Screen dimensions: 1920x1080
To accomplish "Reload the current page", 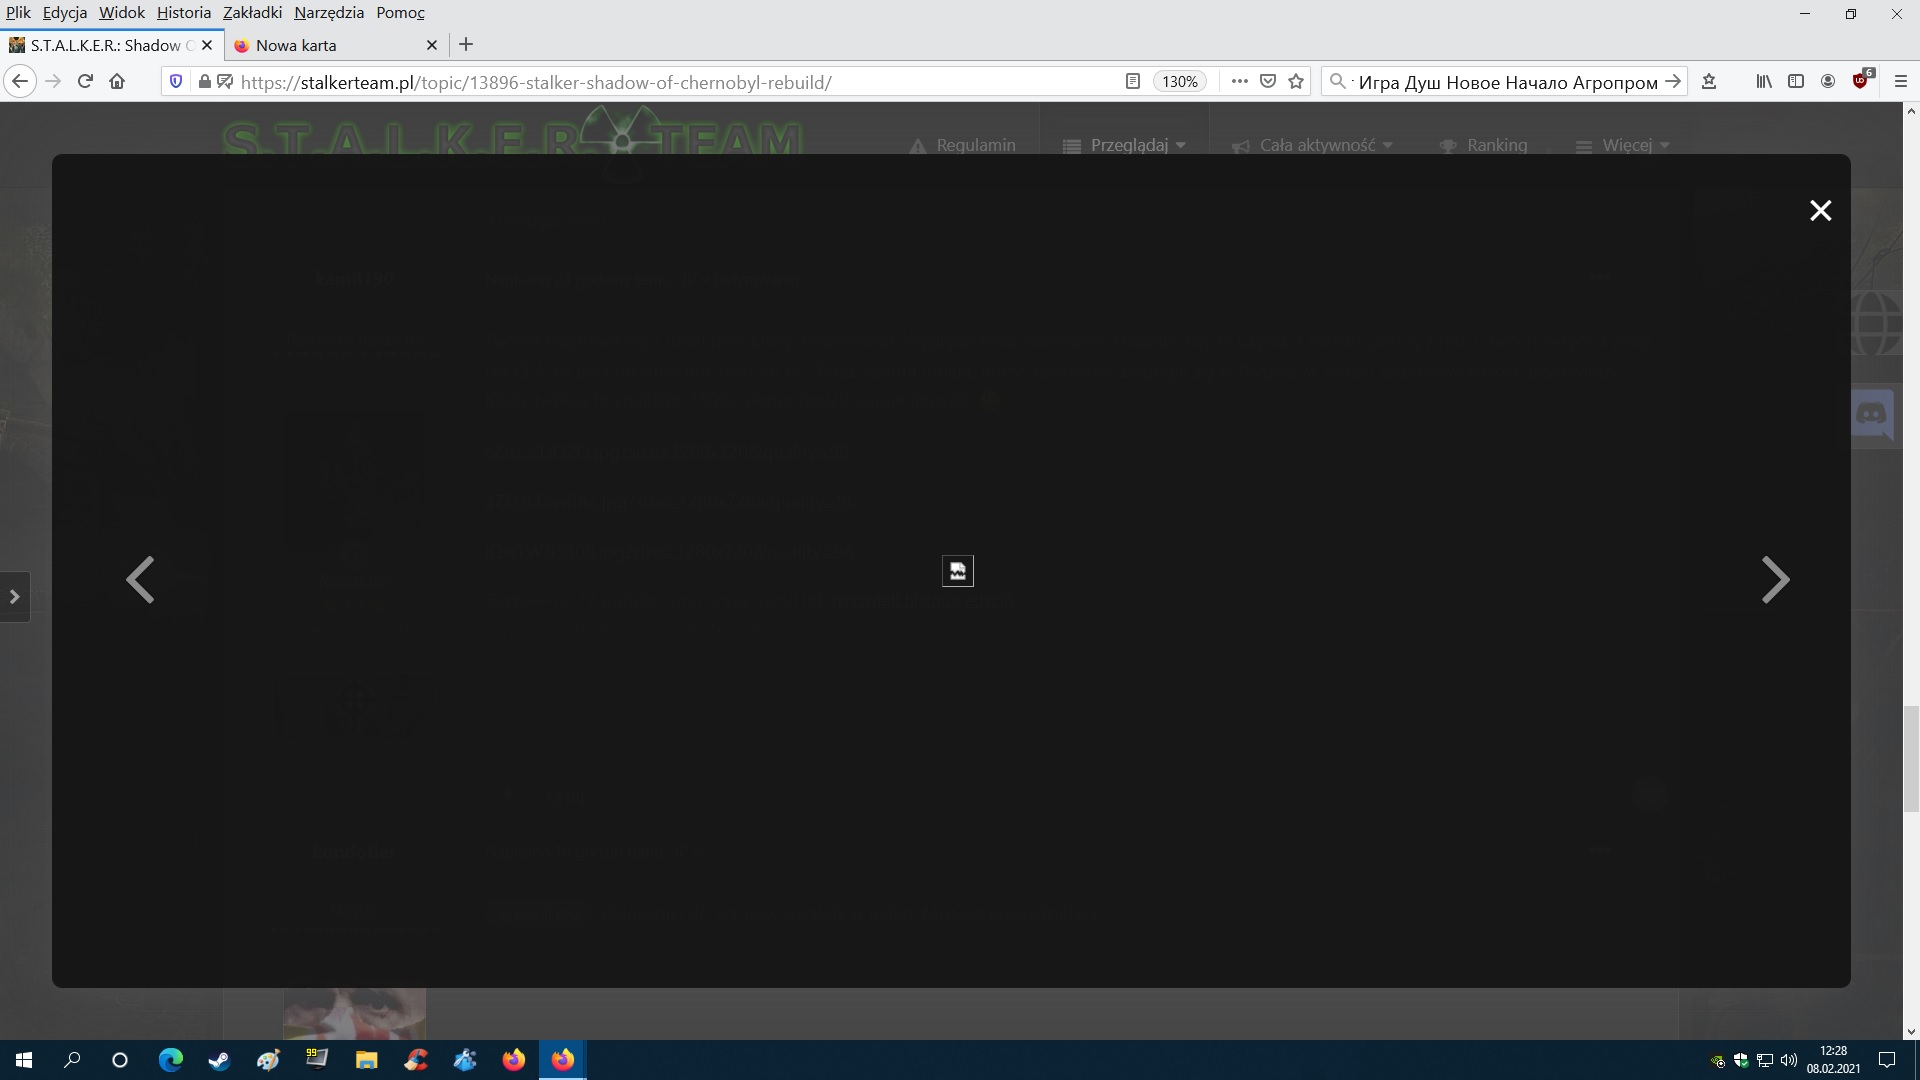I will (x=85, y=82).
